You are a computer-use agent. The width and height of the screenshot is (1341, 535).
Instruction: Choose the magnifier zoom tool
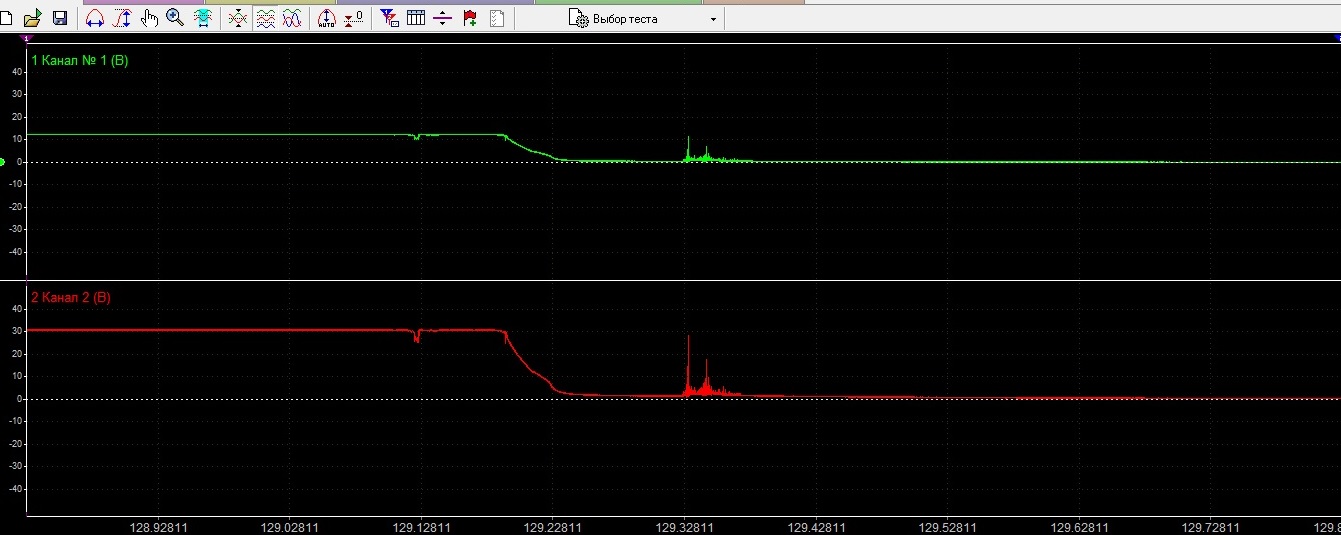click(x=175, y=18)
